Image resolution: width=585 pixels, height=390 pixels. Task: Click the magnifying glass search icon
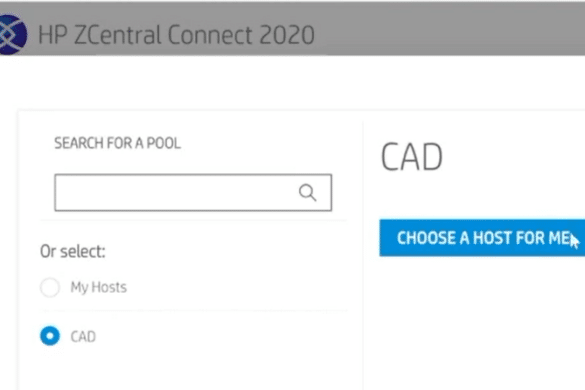click(307, 193)
